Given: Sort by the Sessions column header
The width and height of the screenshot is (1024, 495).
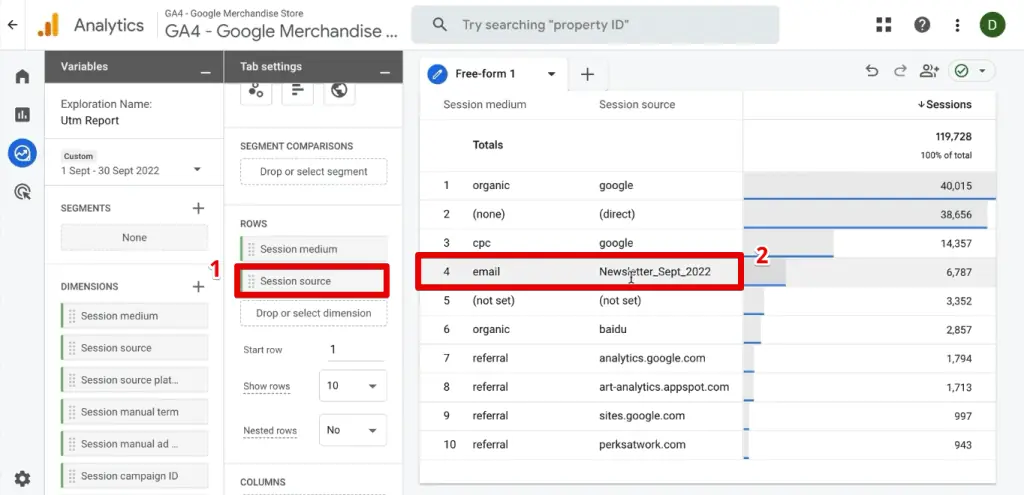Looking at the screenshot, I should point(944,105).
